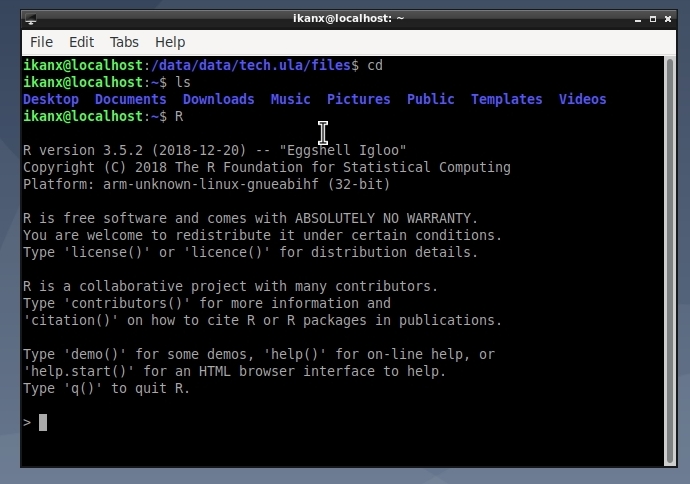Maximize the terminal window
The height and width of the screenshot is (484, 690).
(x=653, y=19)
